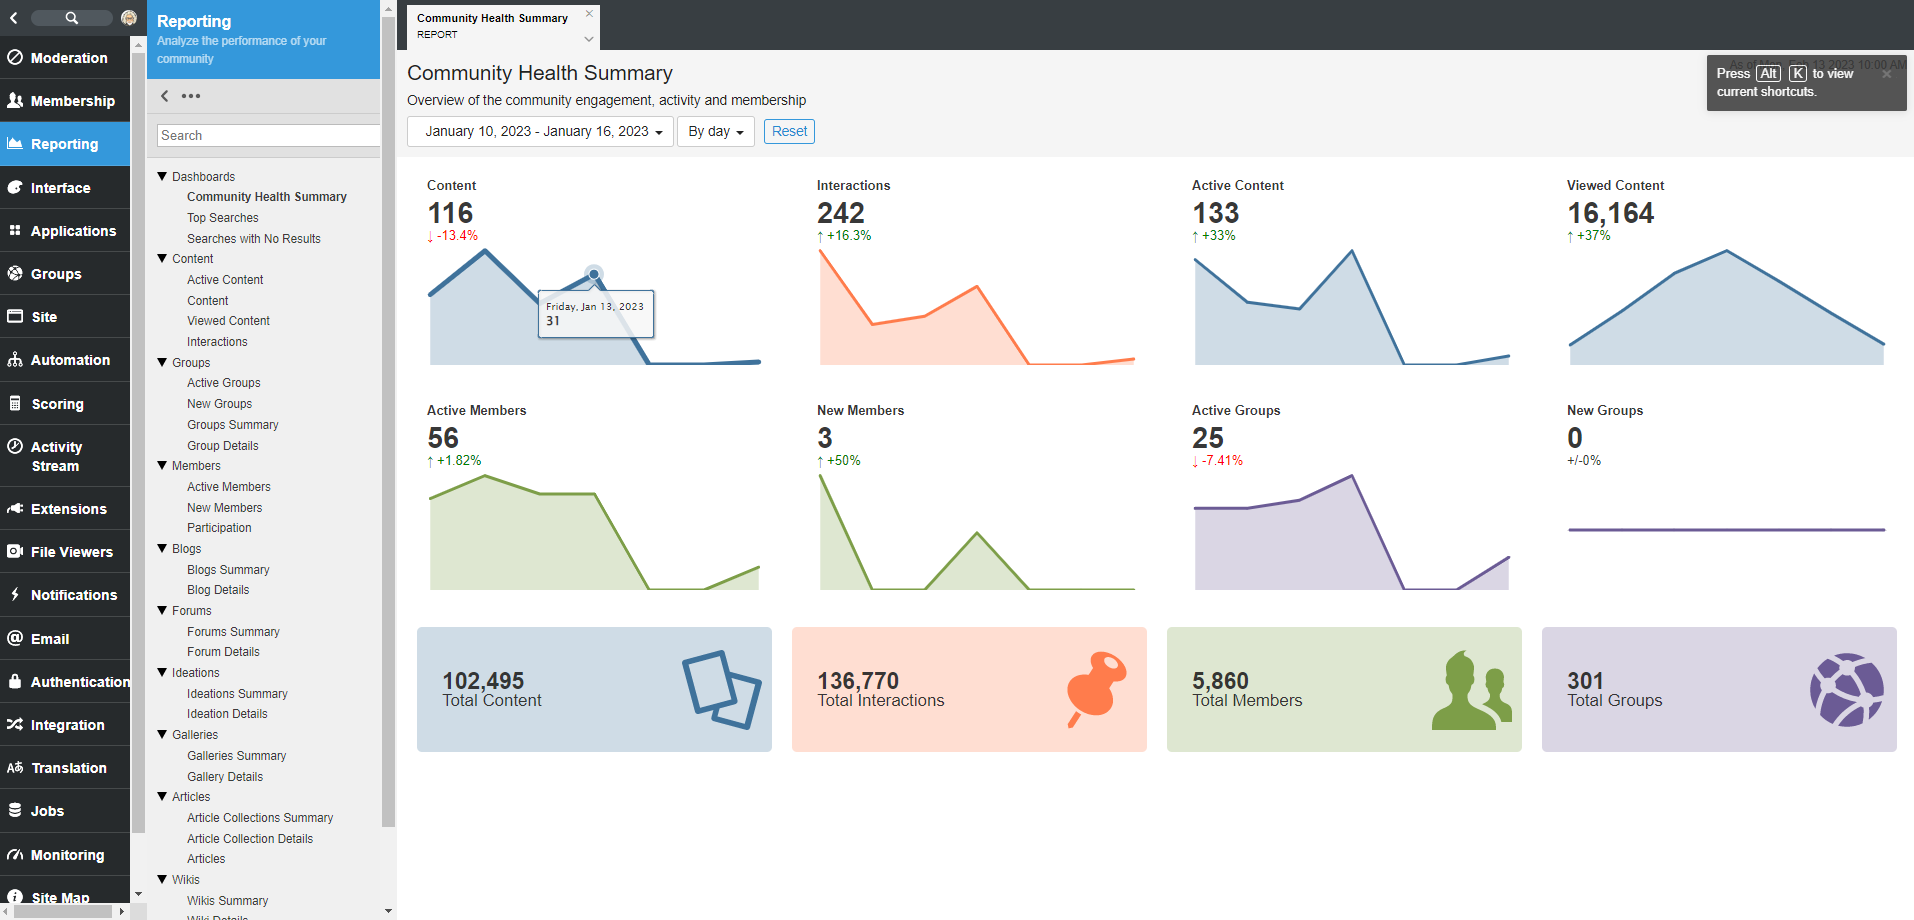The height and width of the screenshot is (920, 1914).
Task: Open the Jobs section
Action: click(65, 811)
